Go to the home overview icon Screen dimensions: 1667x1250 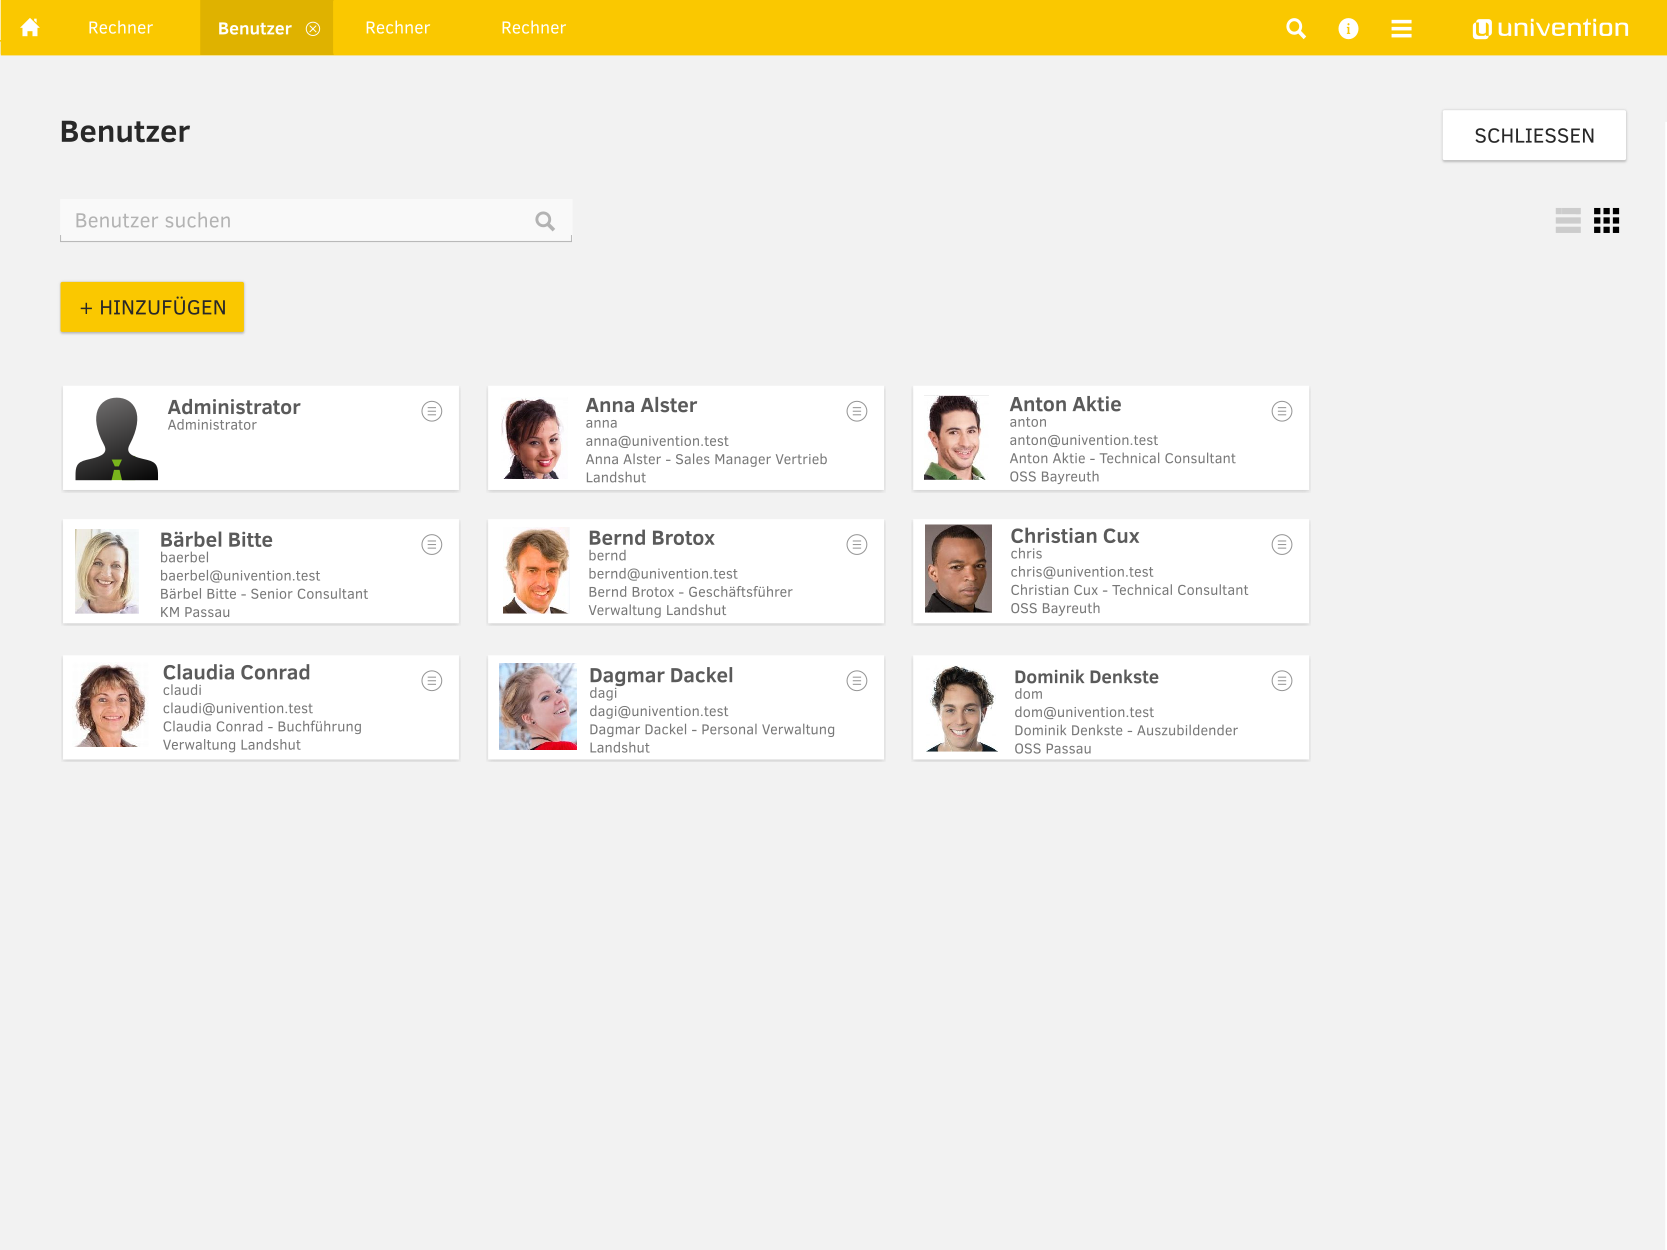30,28
